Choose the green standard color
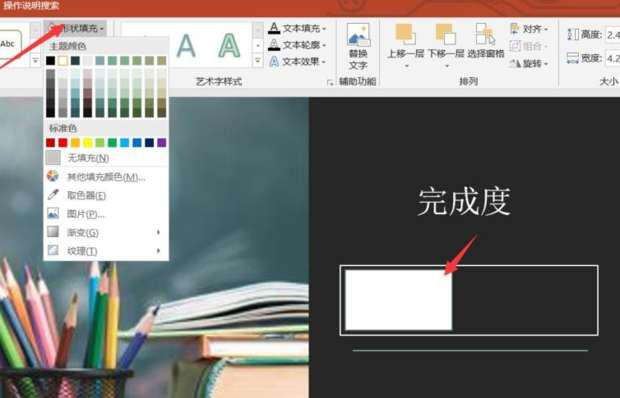 point(112,143)
